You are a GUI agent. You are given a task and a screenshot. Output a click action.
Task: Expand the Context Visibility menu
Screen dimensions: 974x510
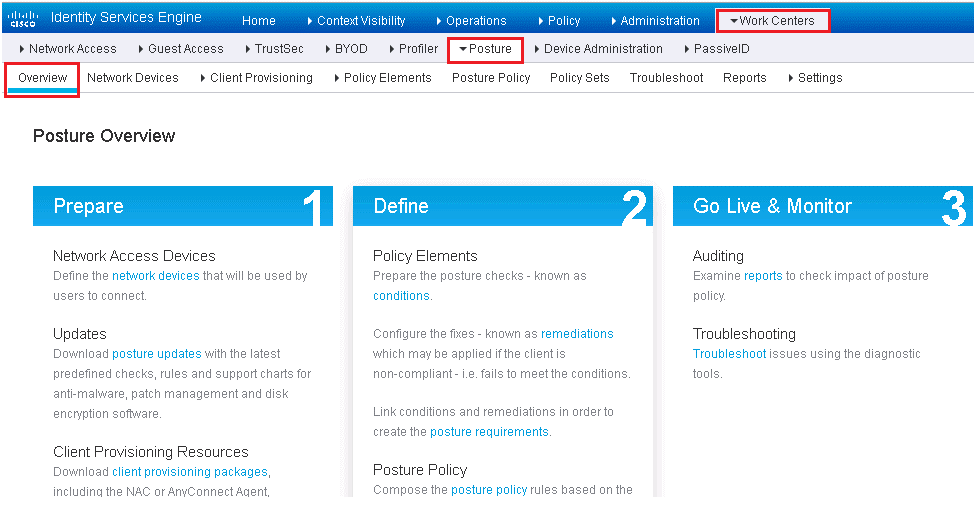coord(357,20)
